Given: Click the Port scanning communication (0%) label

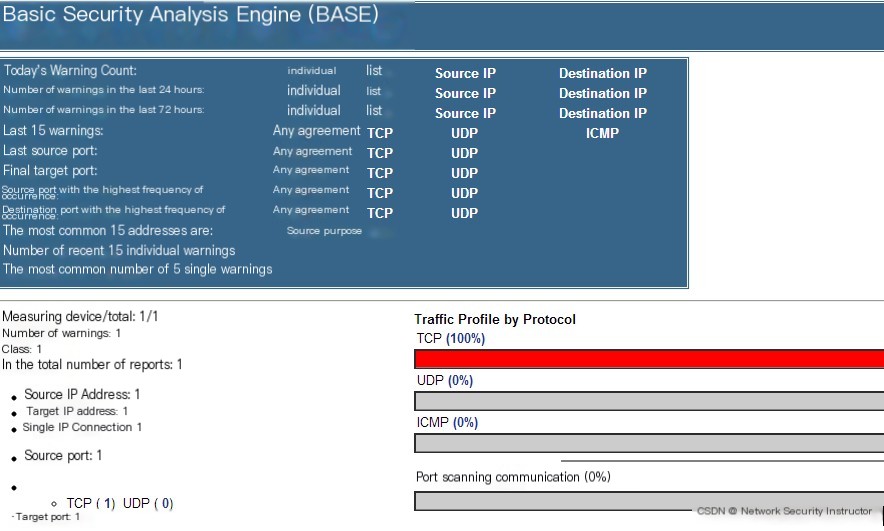Looking at the screenshot, I should 513,477.
